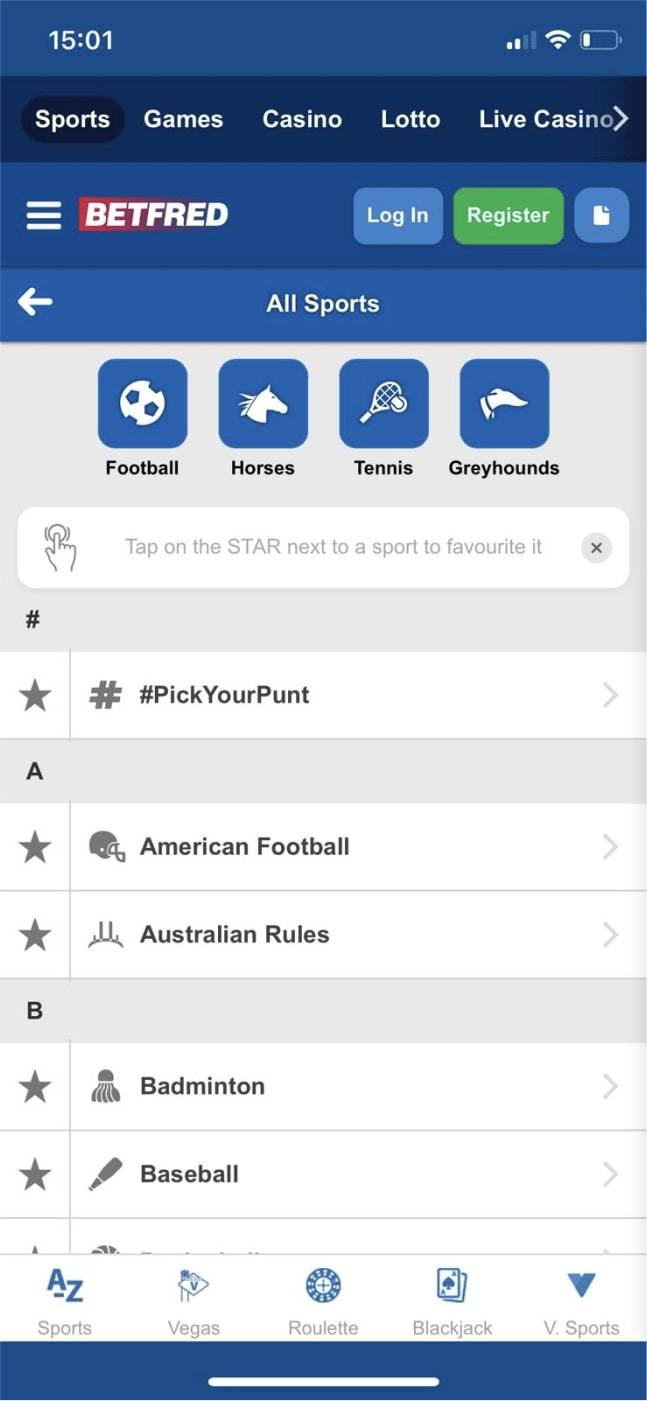
Task: Dismiss the favourite tip banner
Action: click(x=596, y=547)
